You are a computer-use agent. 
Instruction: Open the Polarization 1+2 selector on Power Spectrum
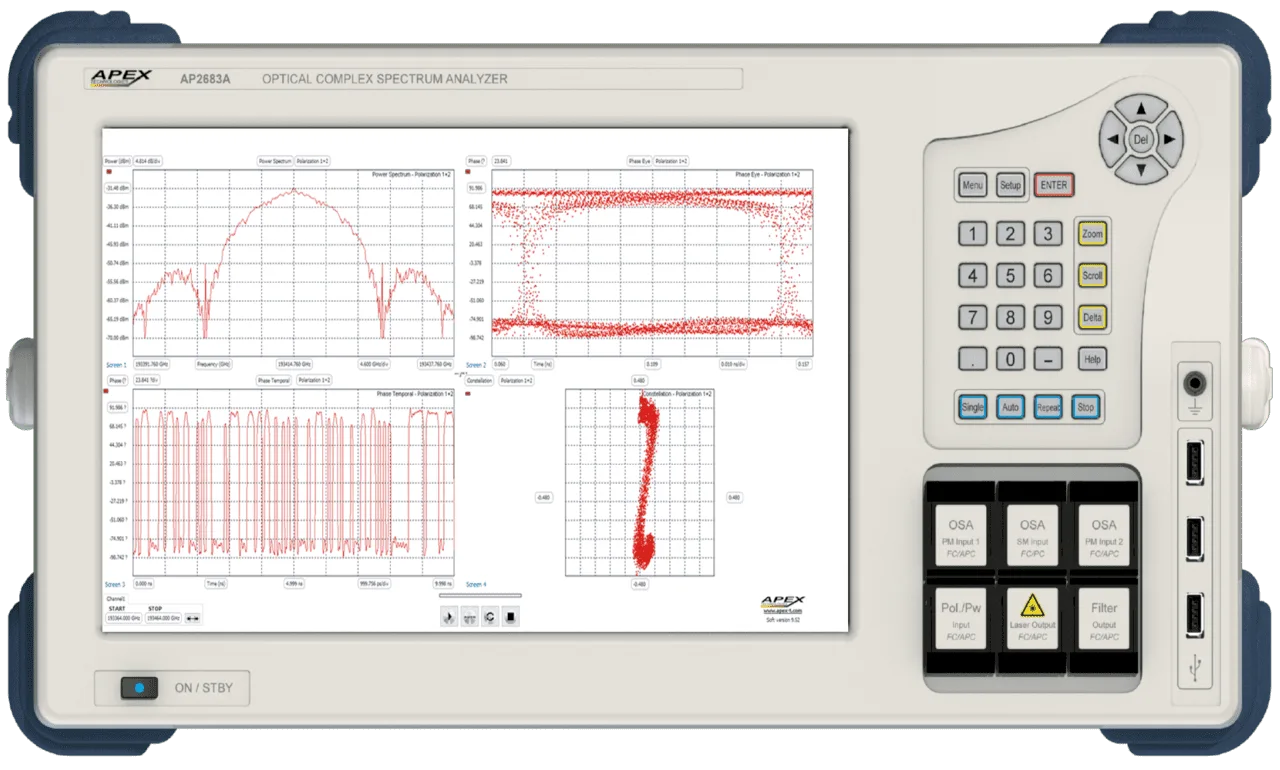313,161
